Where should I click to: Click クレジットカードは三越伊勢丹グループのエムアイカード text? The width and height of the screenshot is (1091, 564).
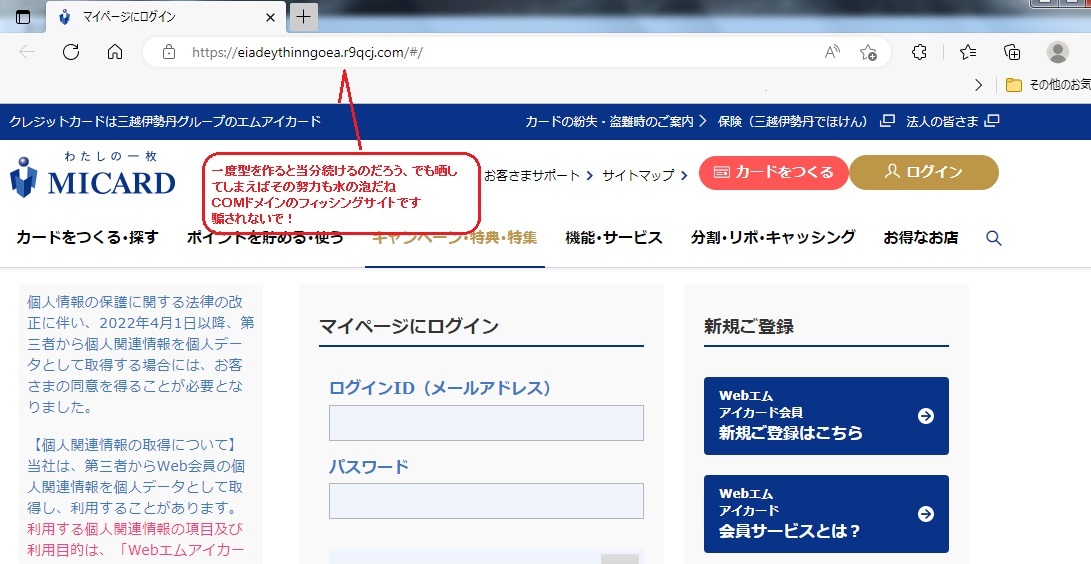(x=165, y=121)
